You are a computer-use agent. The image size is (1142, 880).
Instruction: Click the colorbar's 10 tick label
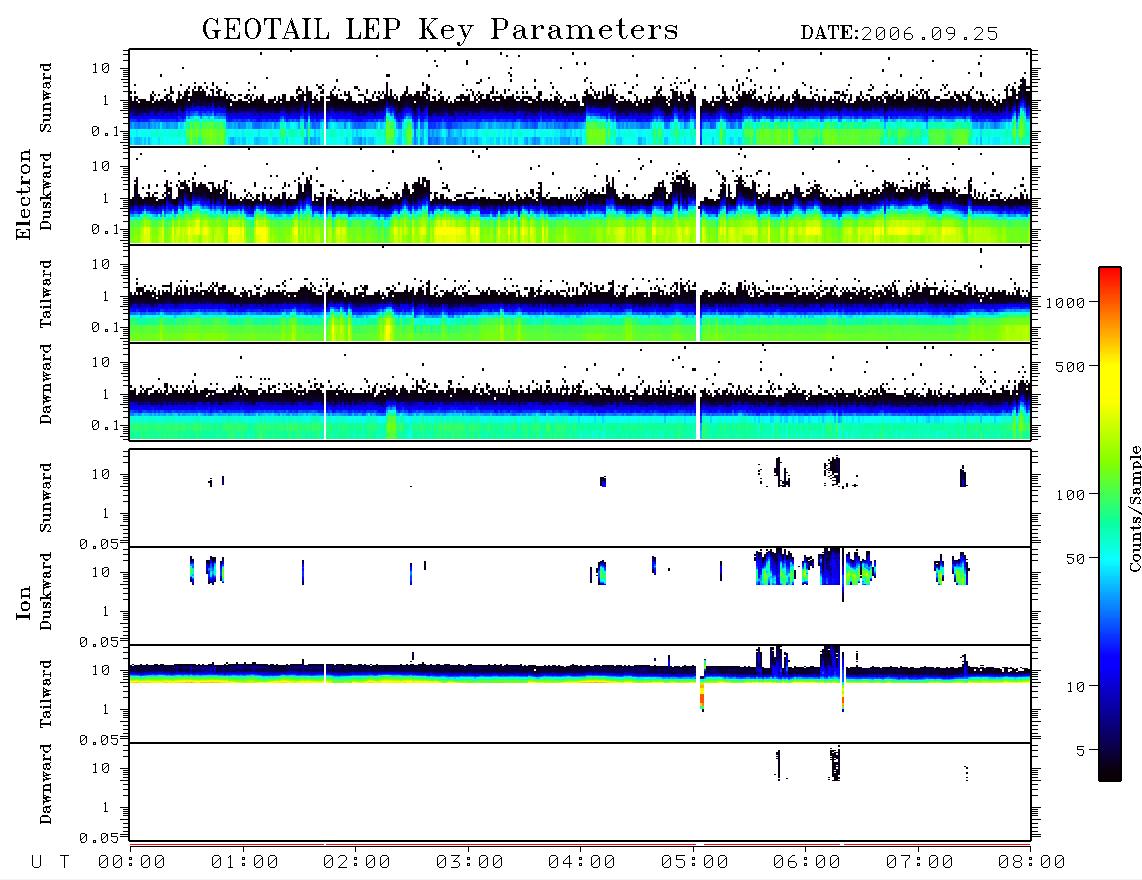pos(1075,687)
